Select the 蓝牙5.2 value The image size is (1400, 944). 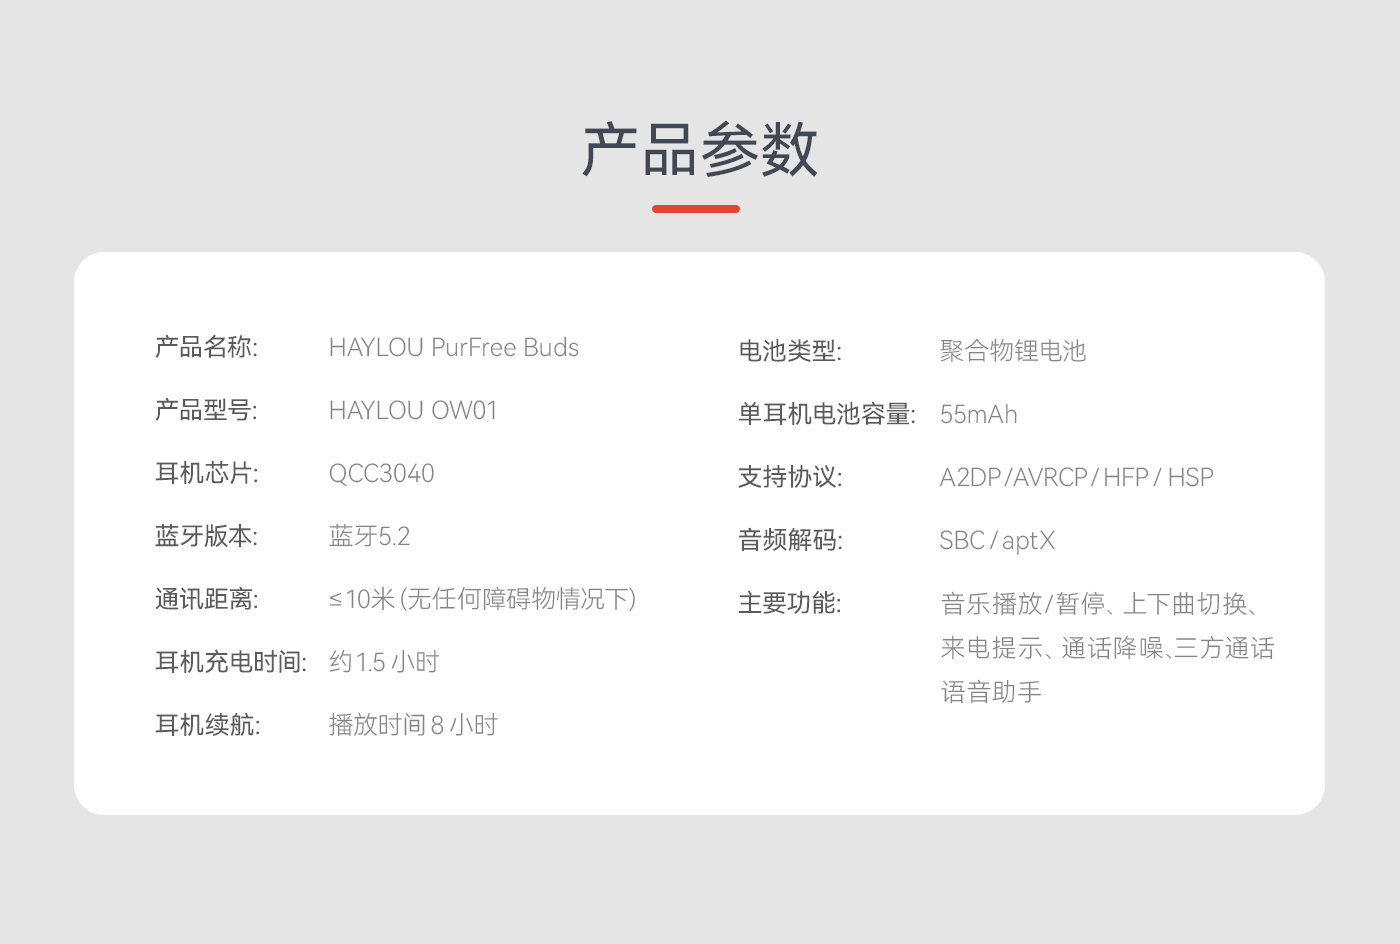(x=370, y=536)
